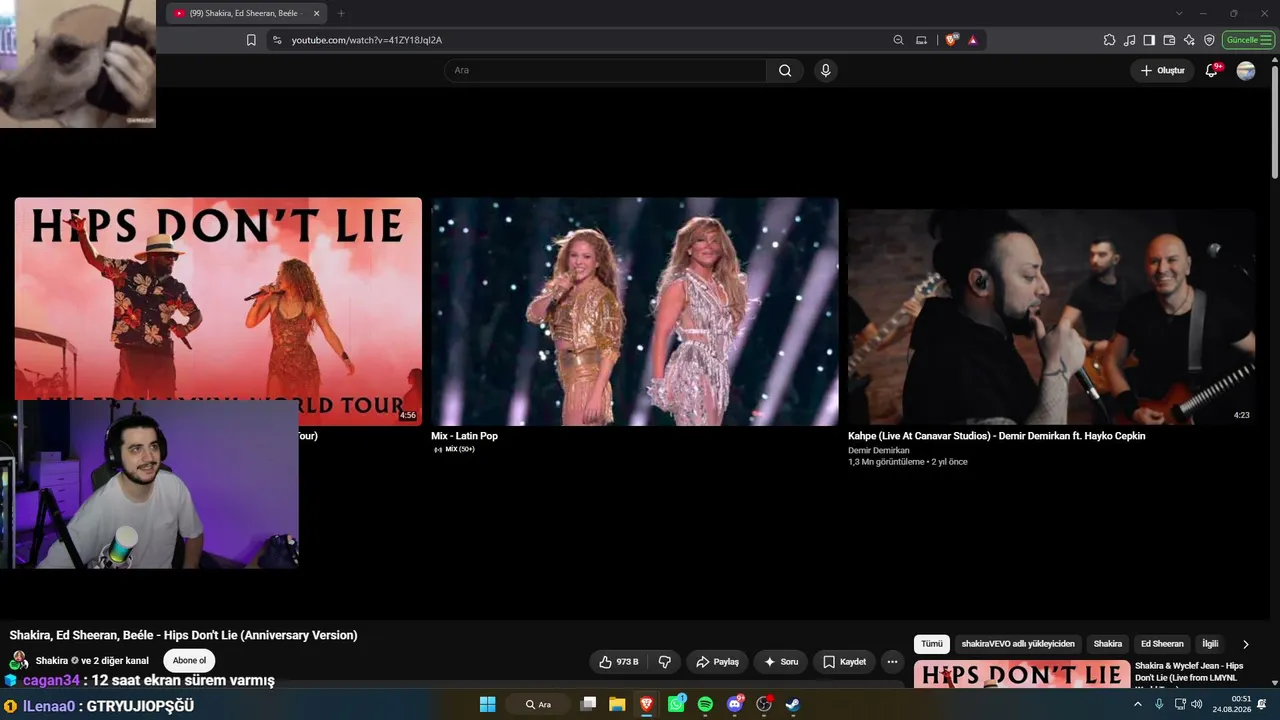Open the Windows Start menu
The image size is (1280, 720).
pyautogui.click(x=488, y=704)
